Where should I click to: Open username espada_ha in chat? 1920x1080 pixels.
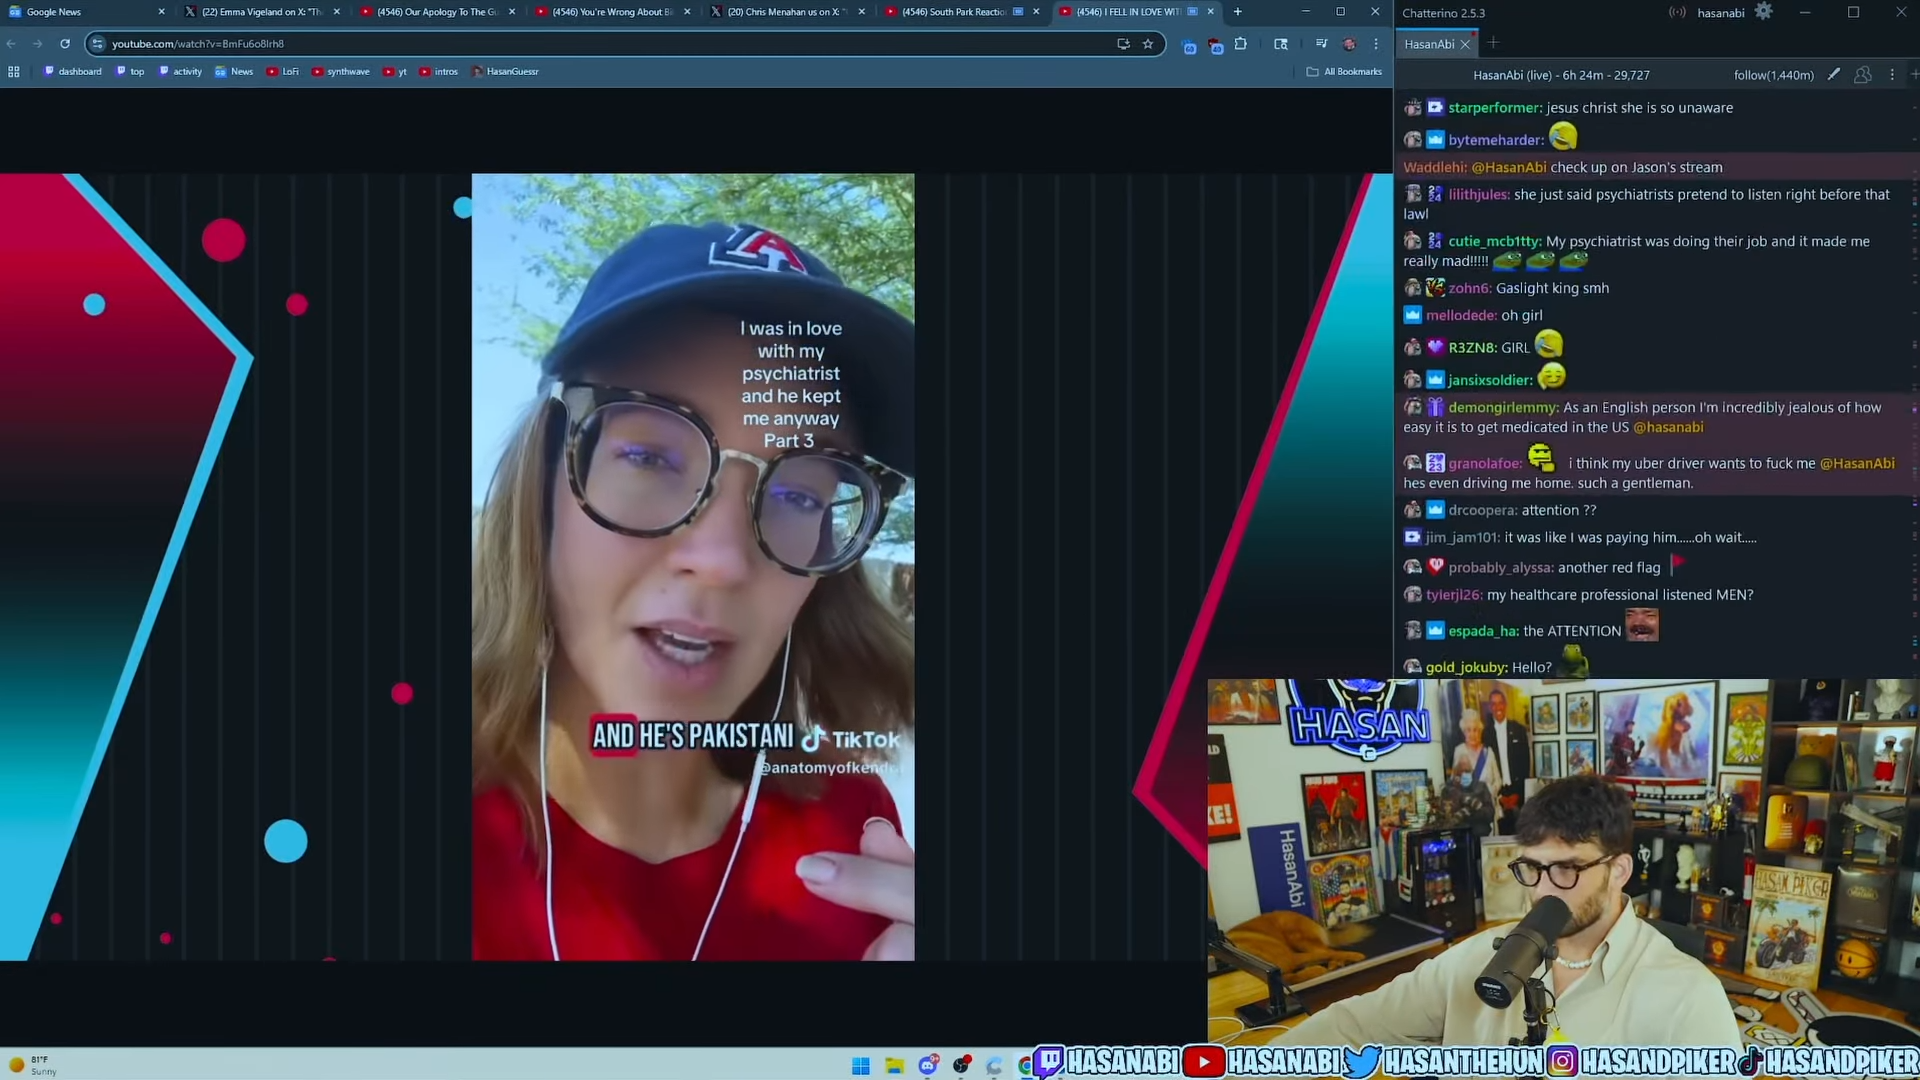coord(1483,631)
